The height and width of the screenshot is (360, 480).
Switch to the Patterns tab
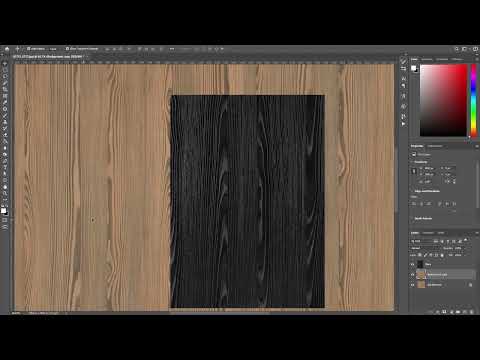click(457, 59)
